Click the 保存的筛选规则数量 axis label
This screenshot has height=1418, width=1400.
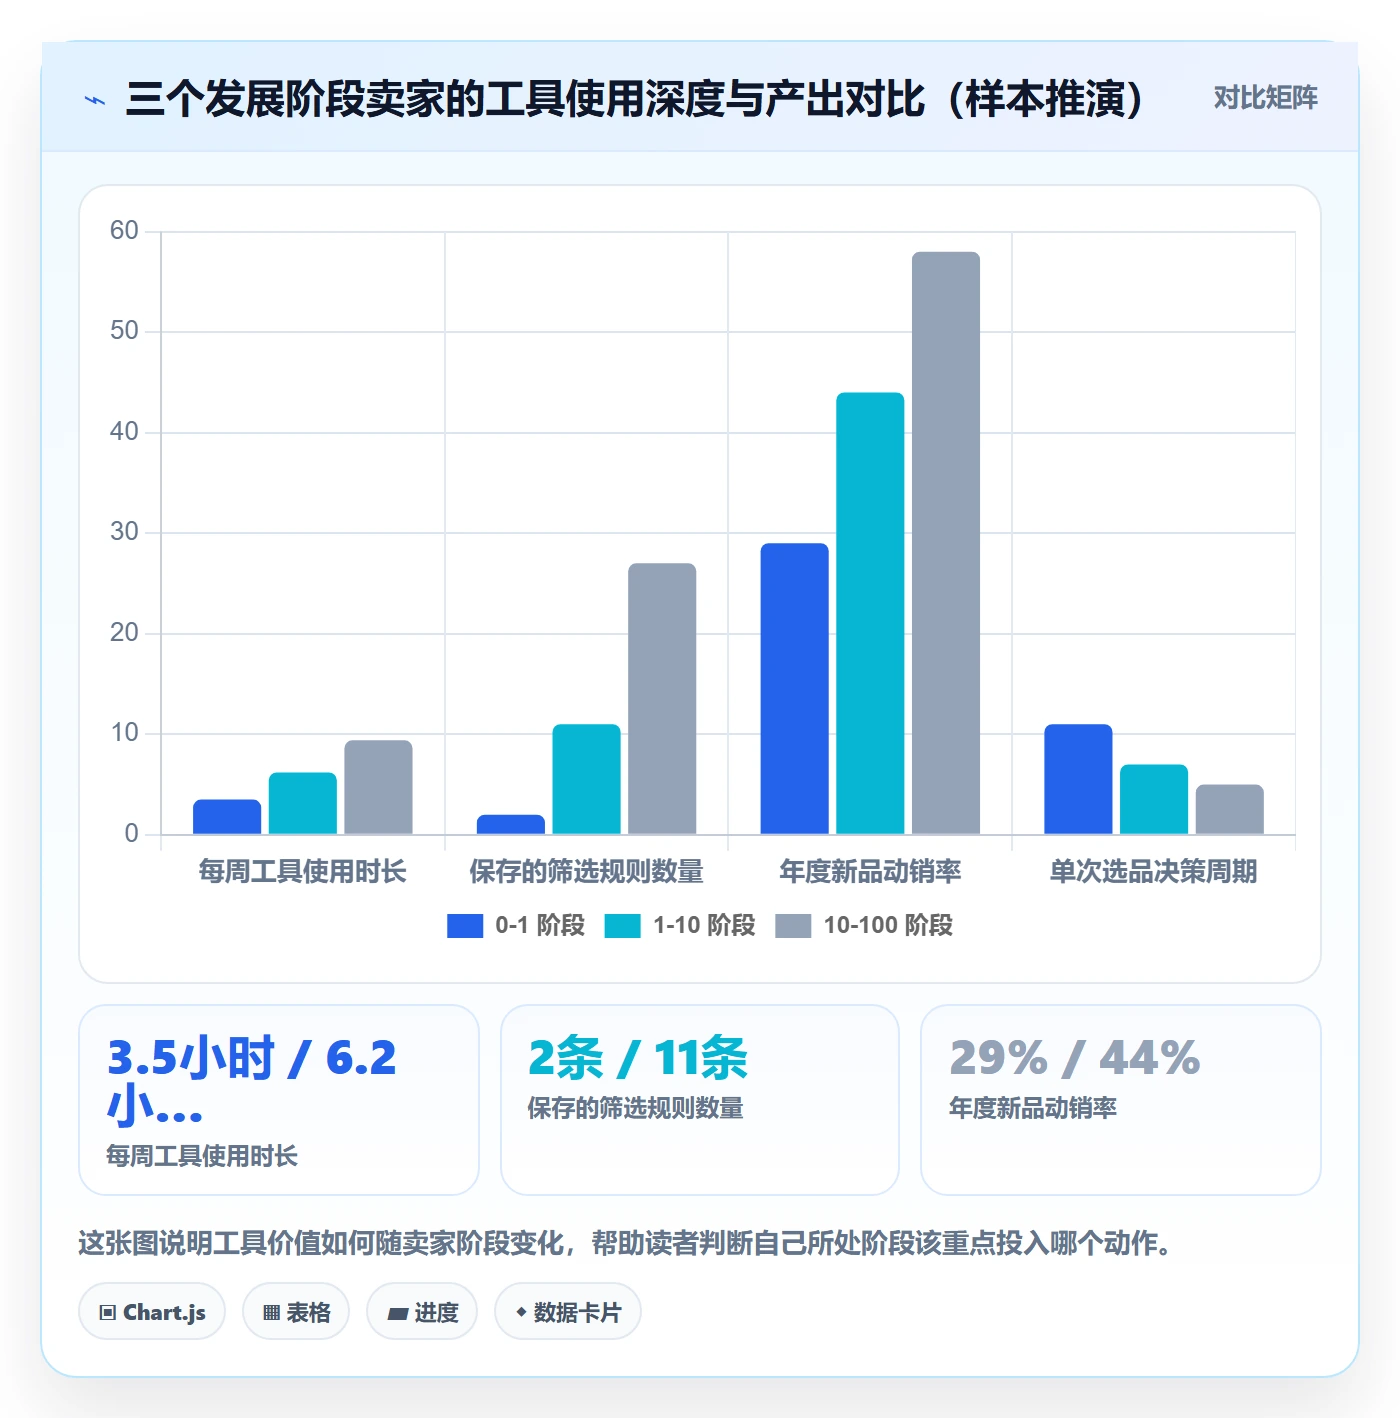(586, 872)
